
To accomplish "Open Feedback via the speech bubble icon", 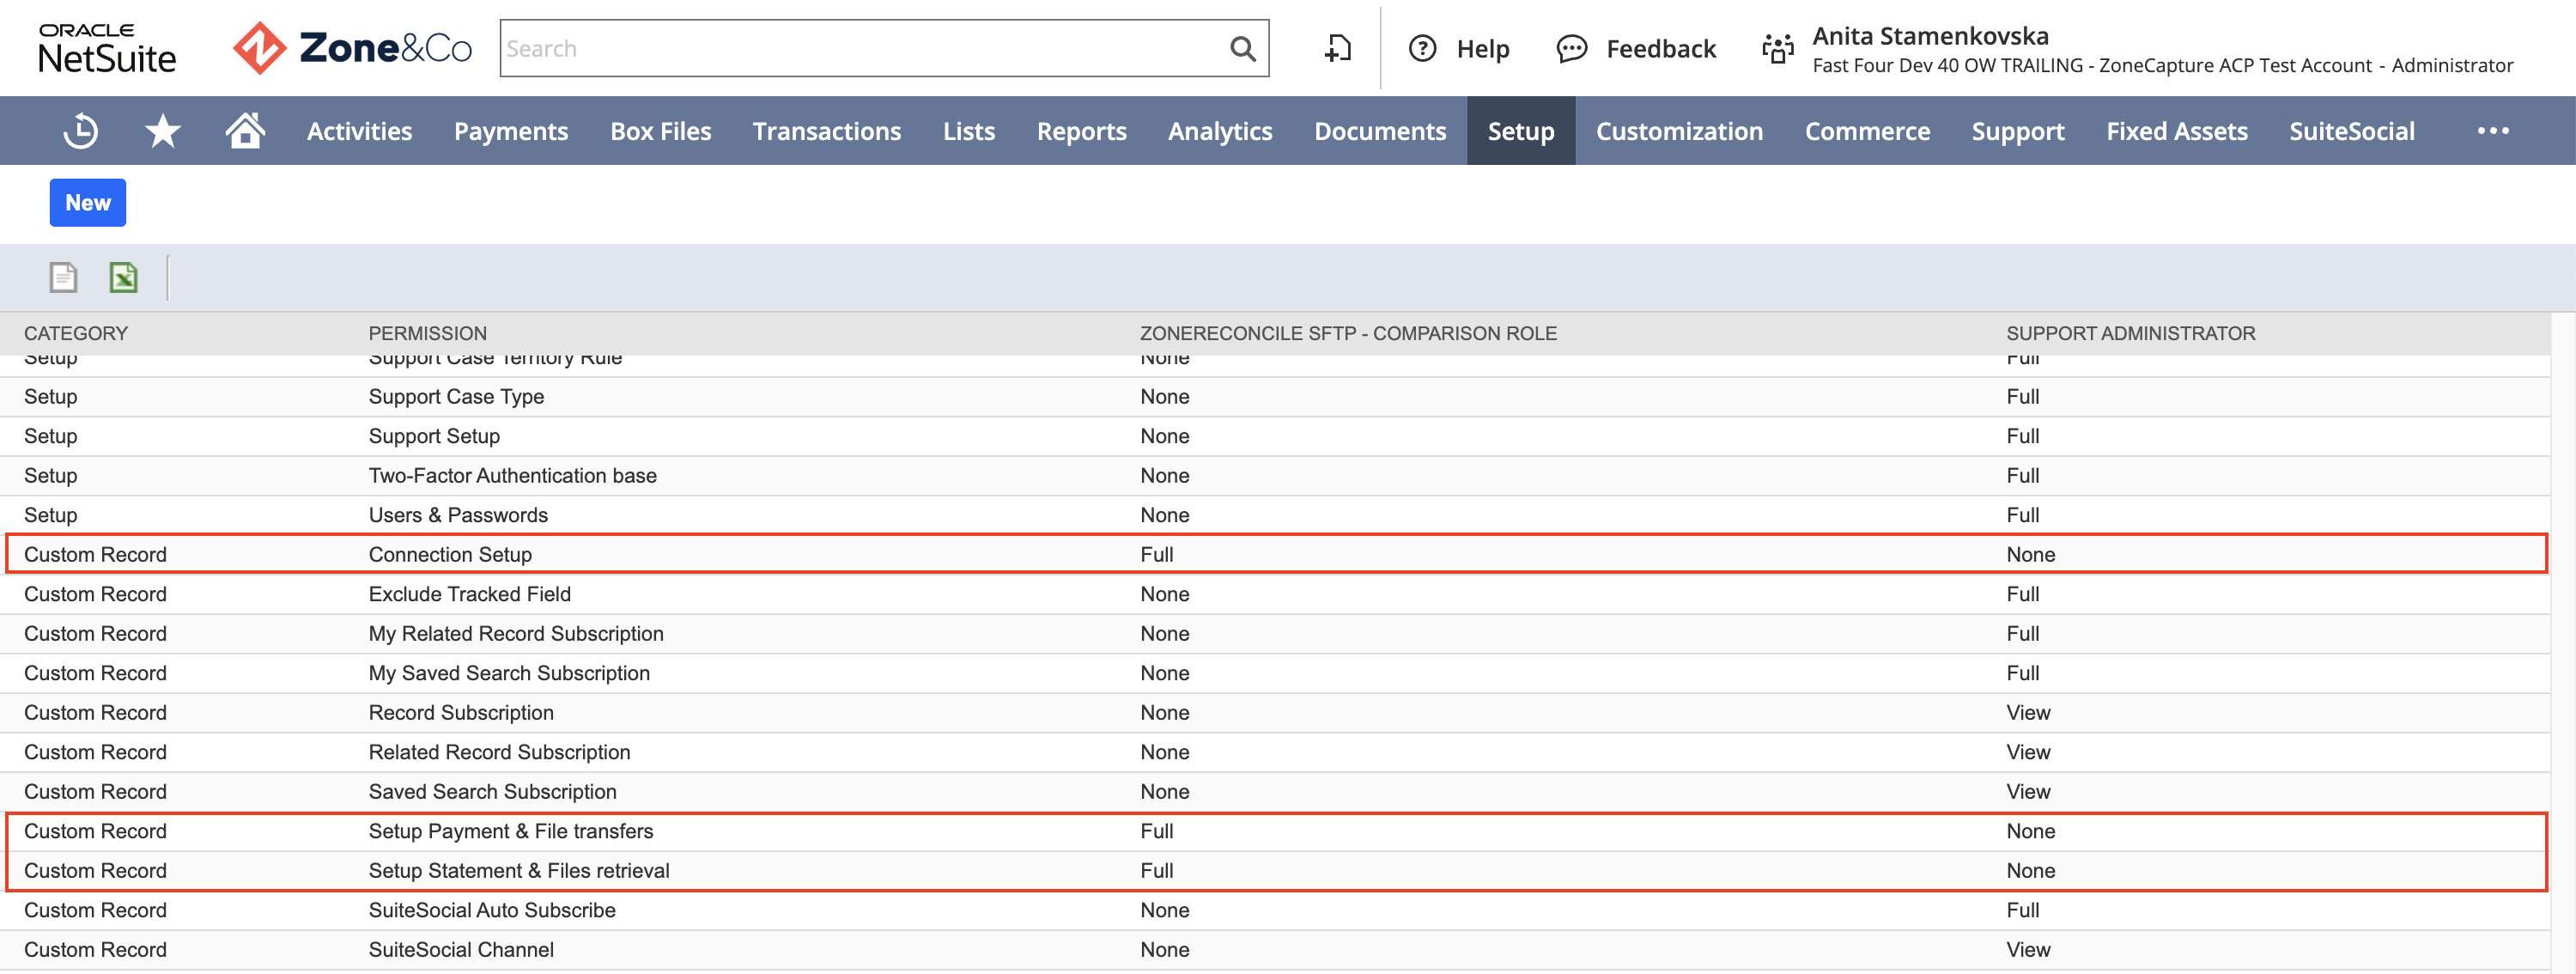I will click(1573, 48).
